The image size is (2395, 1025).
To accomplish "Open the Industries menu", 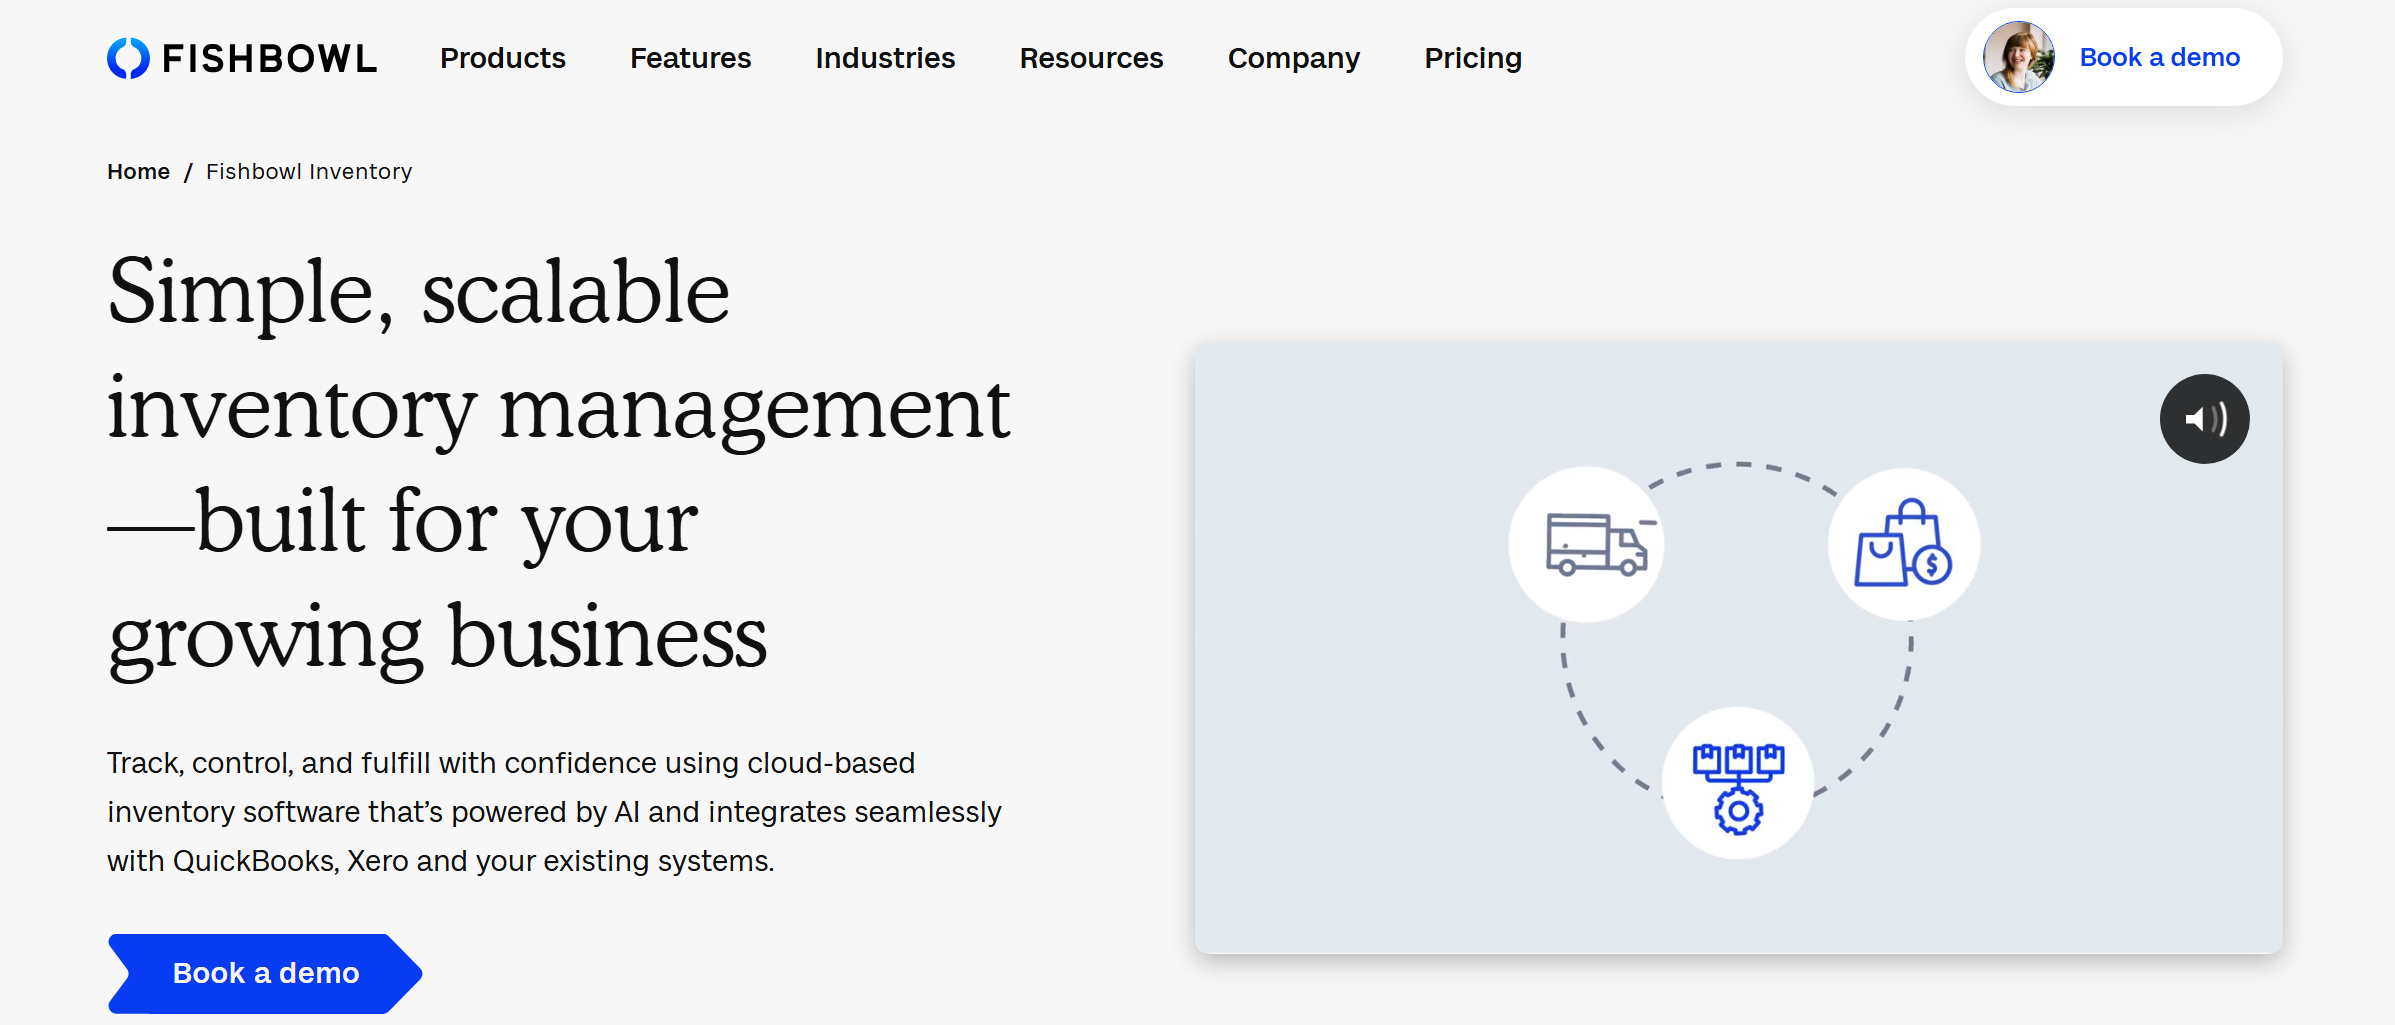I will click(885, 58).
